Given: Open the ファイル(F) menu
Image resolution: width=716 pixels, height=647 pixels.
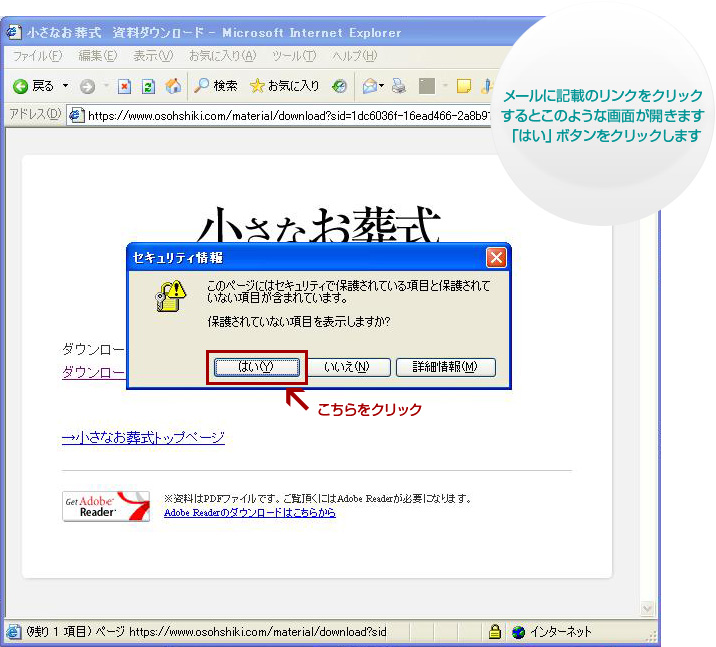Looking at the screenshot, I should coord(37,56).
